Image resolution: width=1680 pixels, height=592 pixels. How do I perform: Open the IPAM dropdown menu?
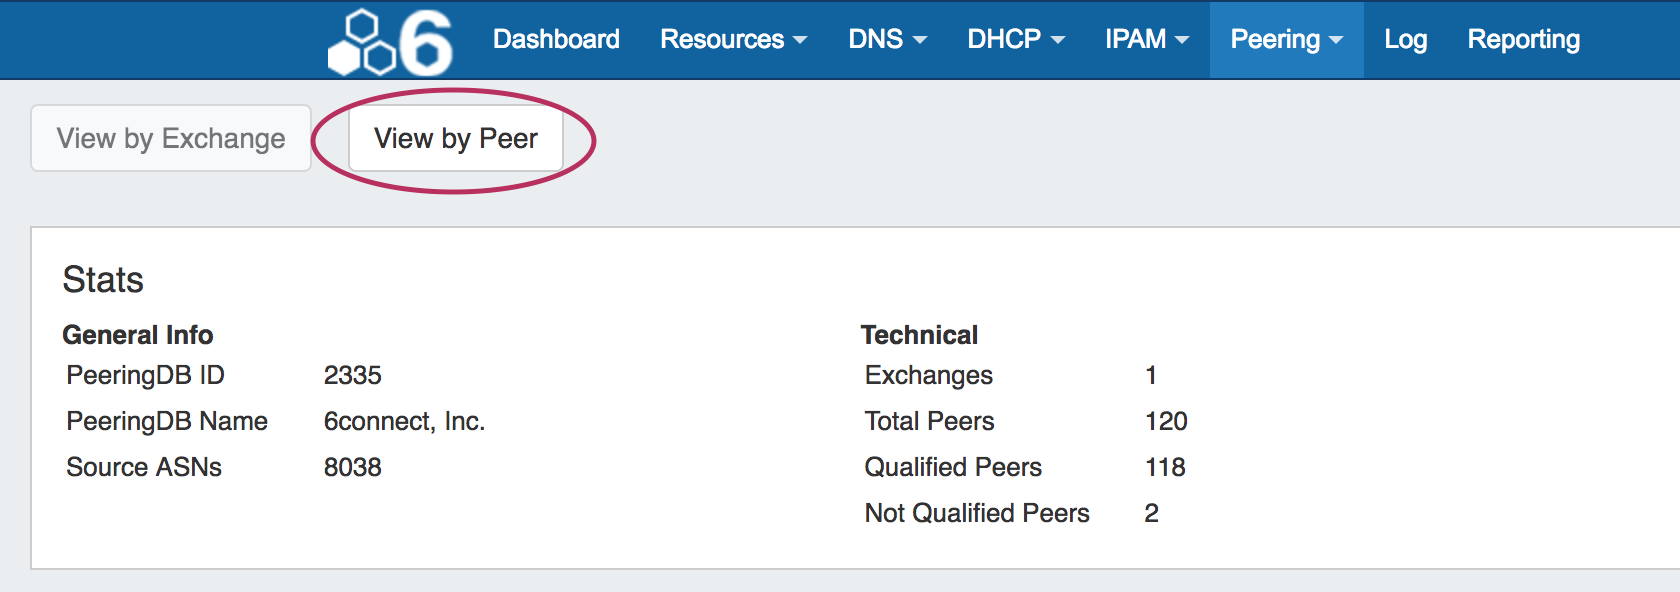[1146, 39]
